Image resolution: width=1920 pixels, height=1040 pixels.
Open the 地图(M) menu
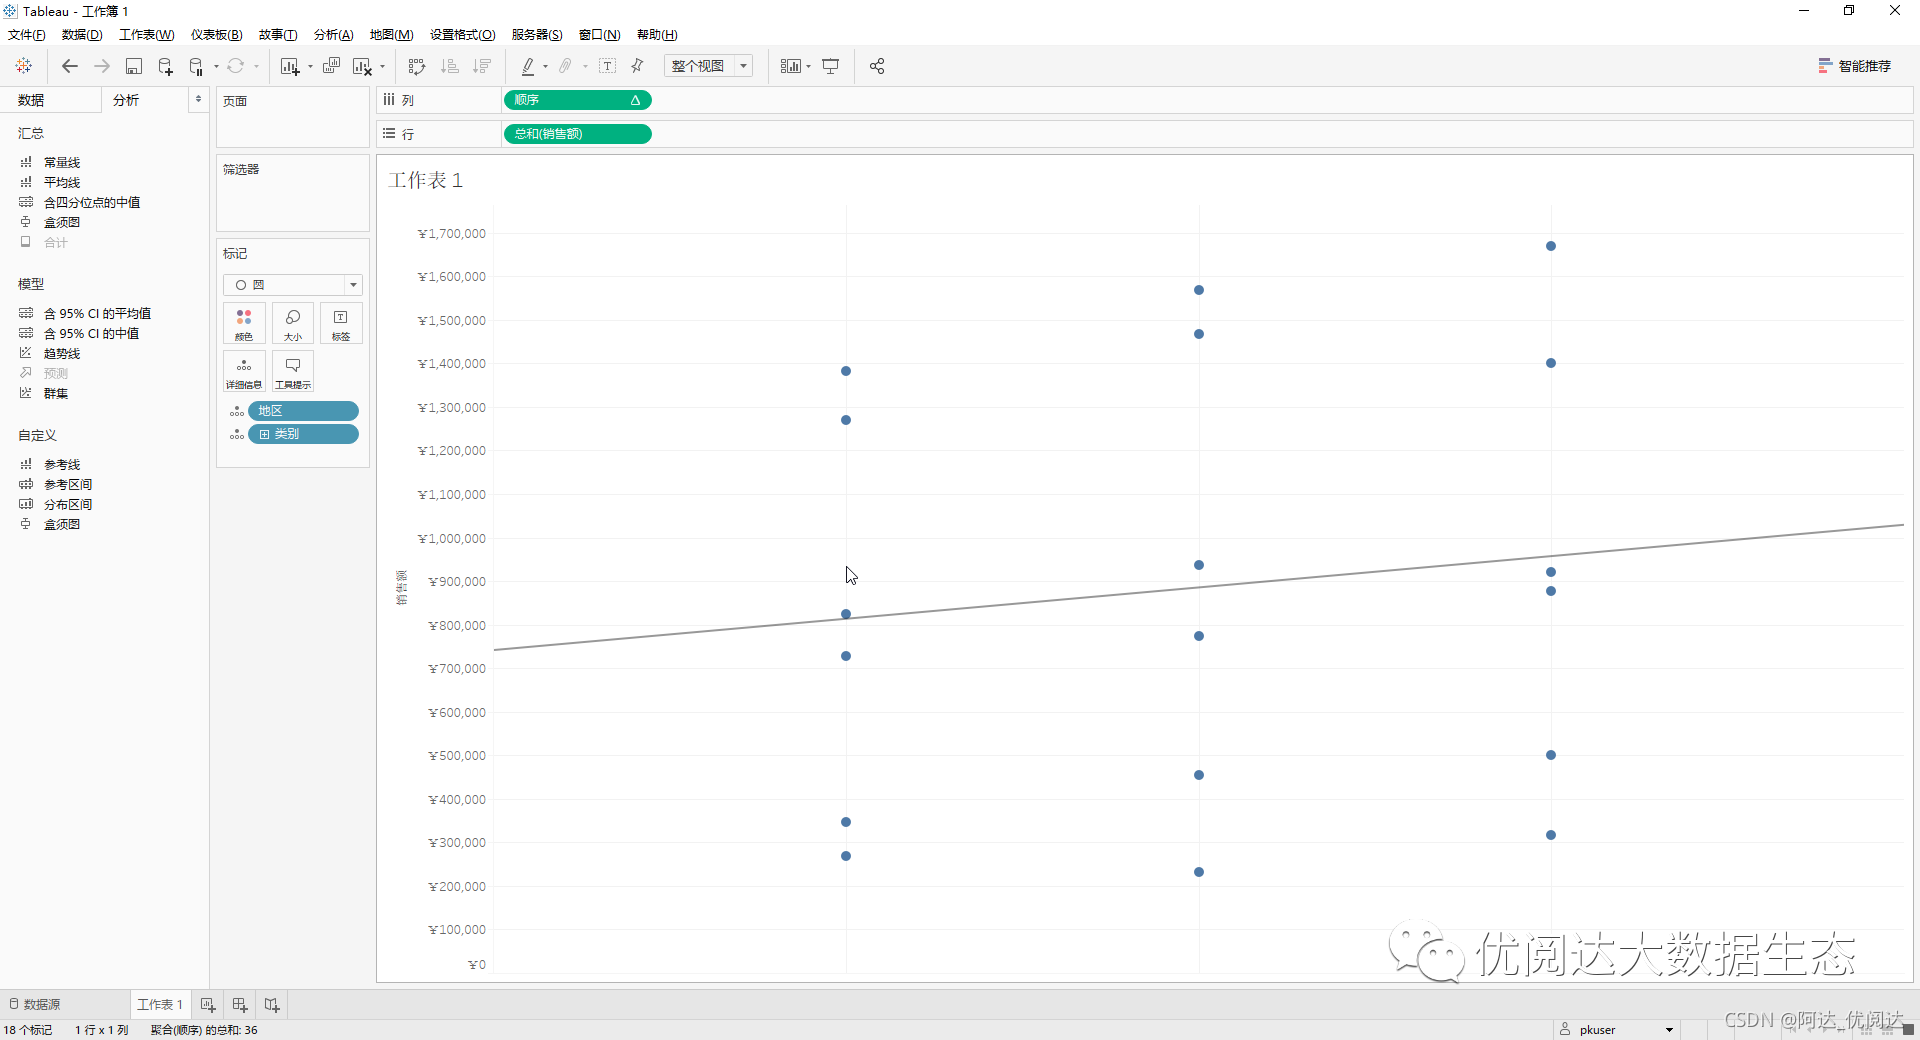pyautogui.click(x=391, y=35)
